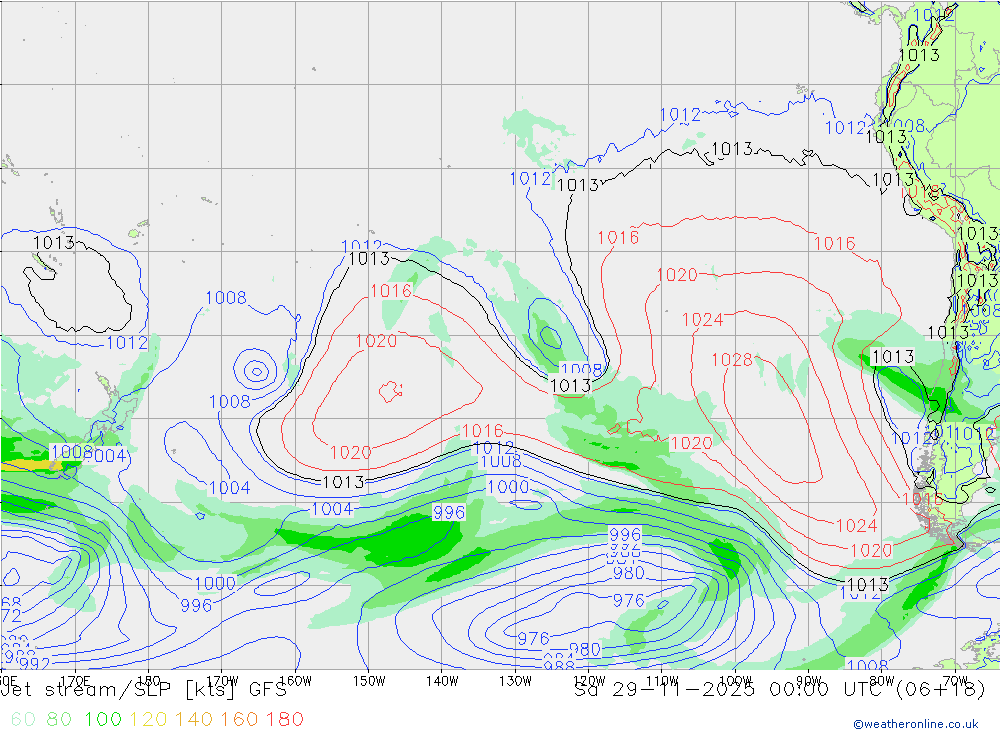Image resolution: width=1000 pixels, height=733 pixels.
Task: Click the 140W longitude axis label
Action: tap(442, 681)
